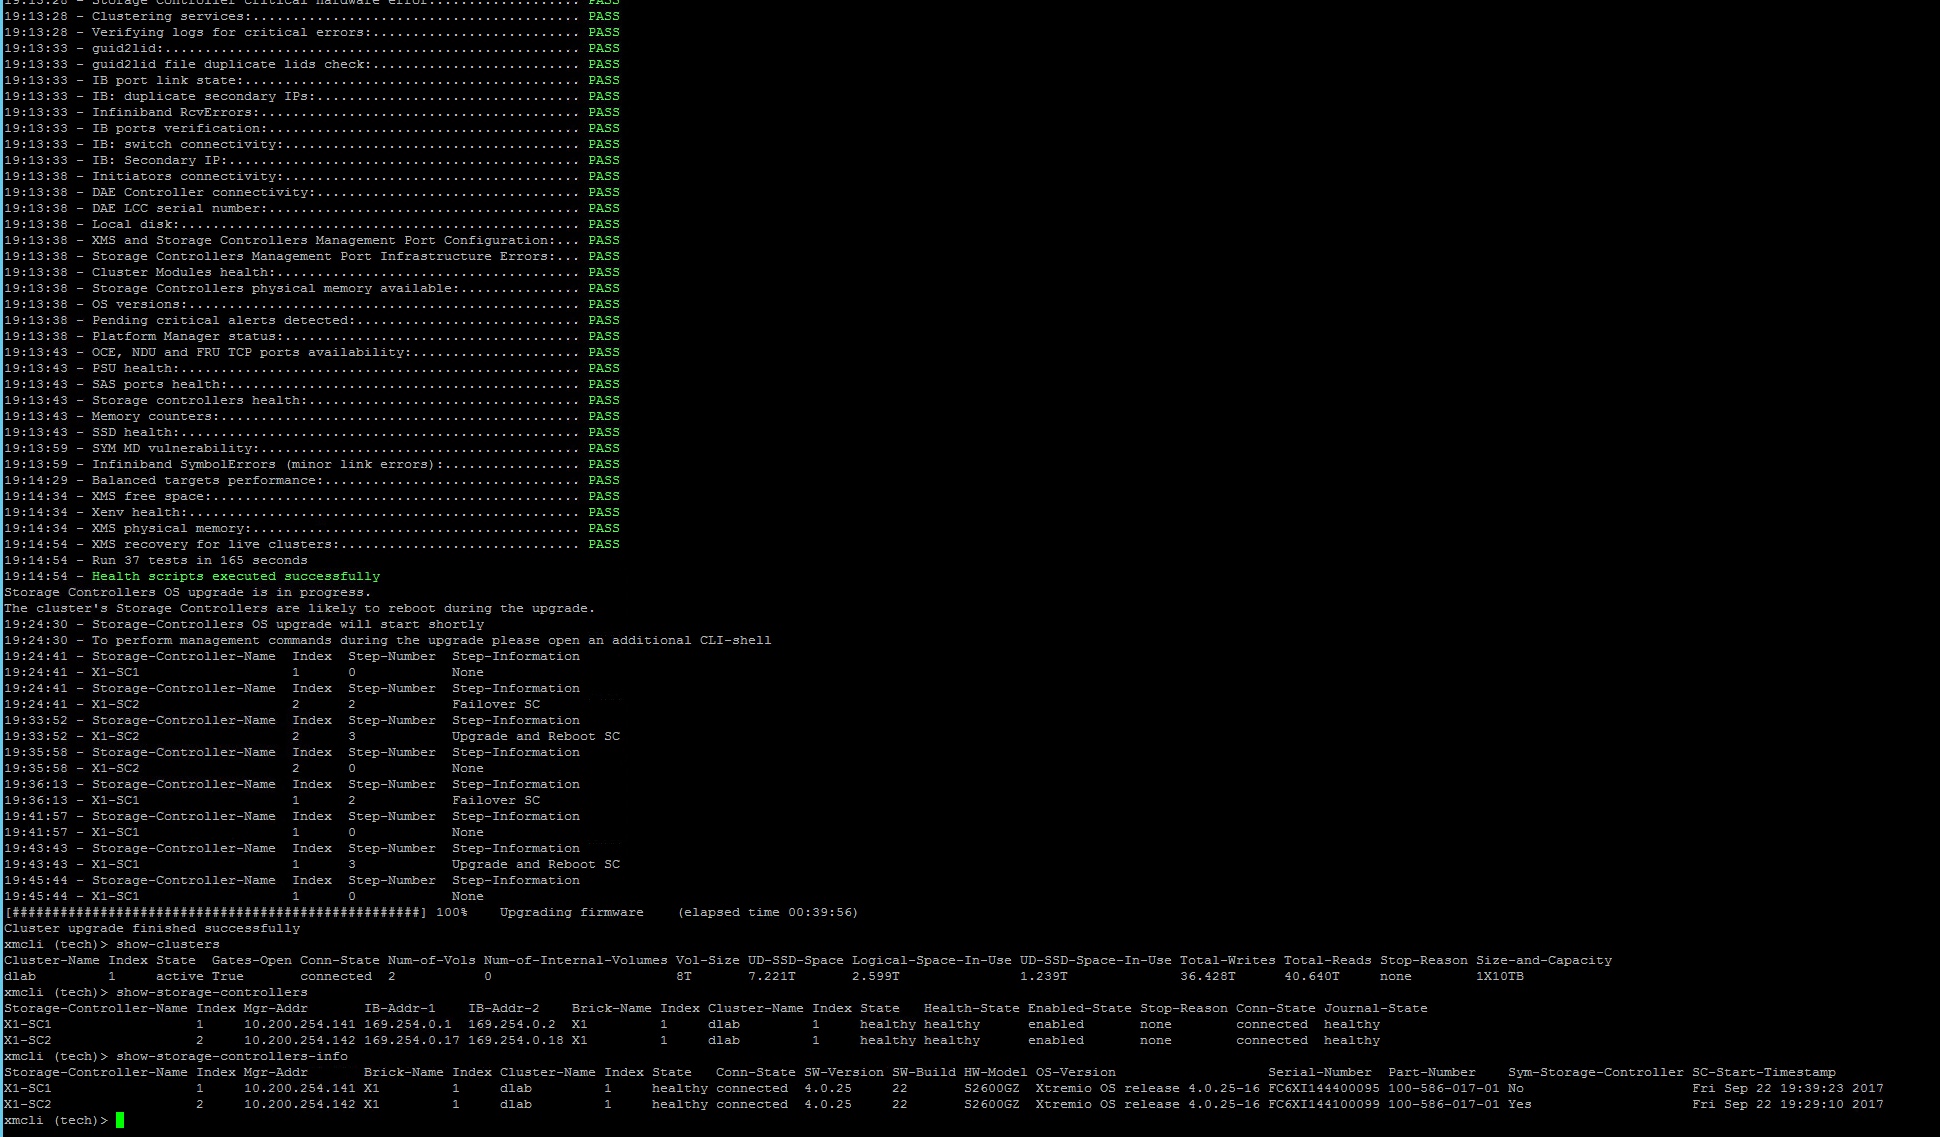Click the green 'Health scripts executed successfully' text

(236, 576)
